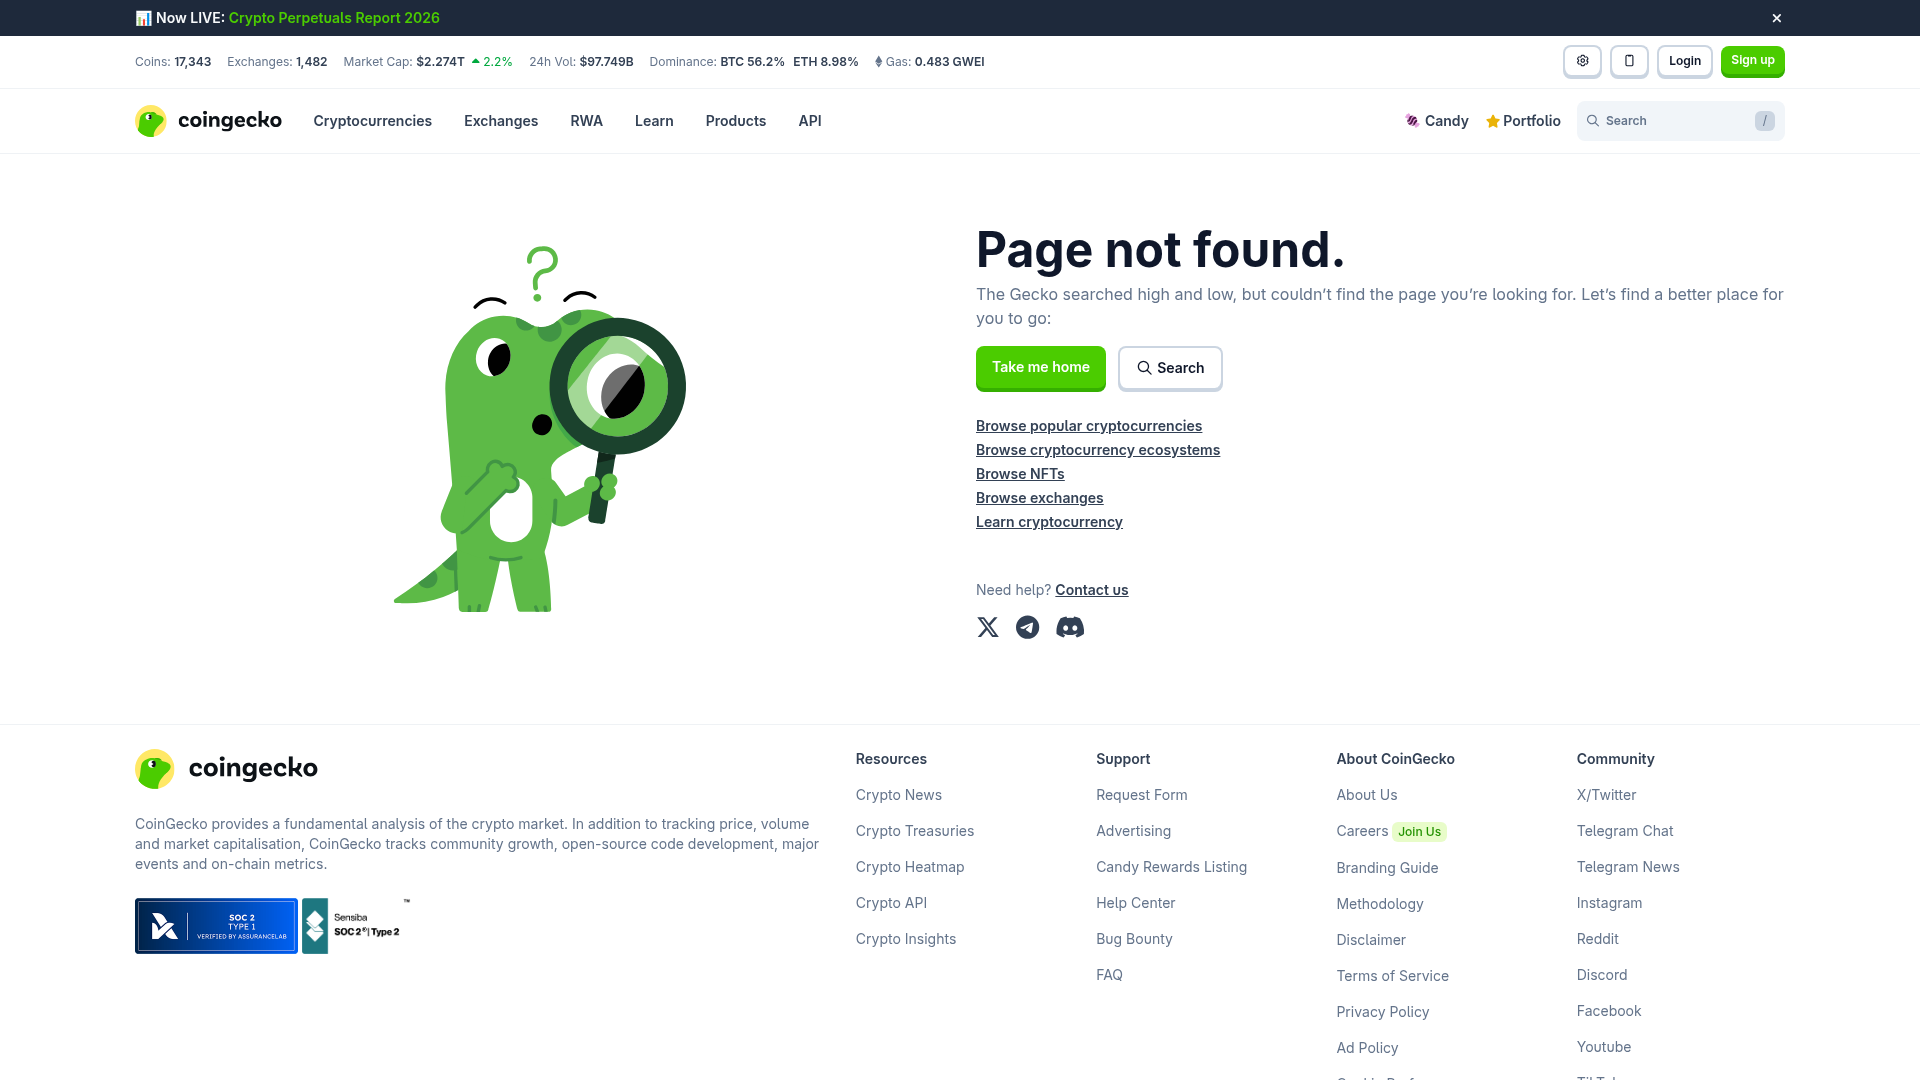Screen dimensions: 1920x1080
Task: Open the About Us footer link
Action: [1367, 795]
